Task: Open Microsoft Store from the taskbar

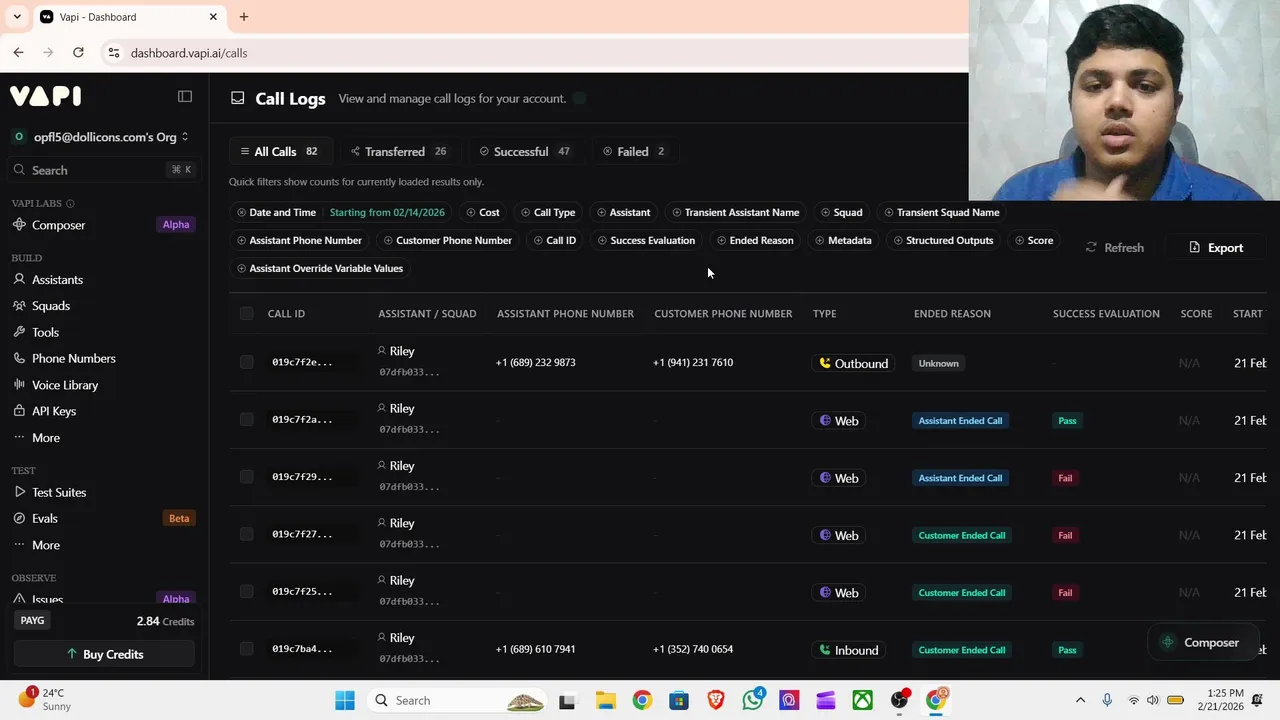Action: click(679, 700)
